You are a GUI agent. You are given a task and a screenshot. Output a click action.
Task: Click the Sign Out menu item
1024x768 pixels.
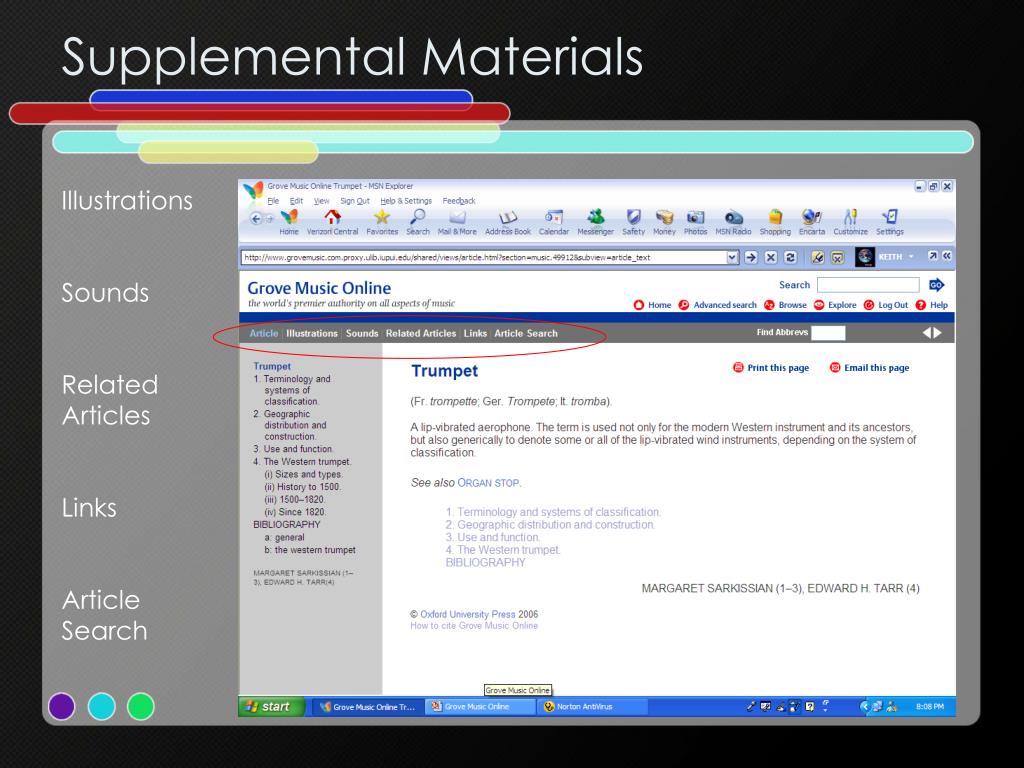[x=355, y=201]
